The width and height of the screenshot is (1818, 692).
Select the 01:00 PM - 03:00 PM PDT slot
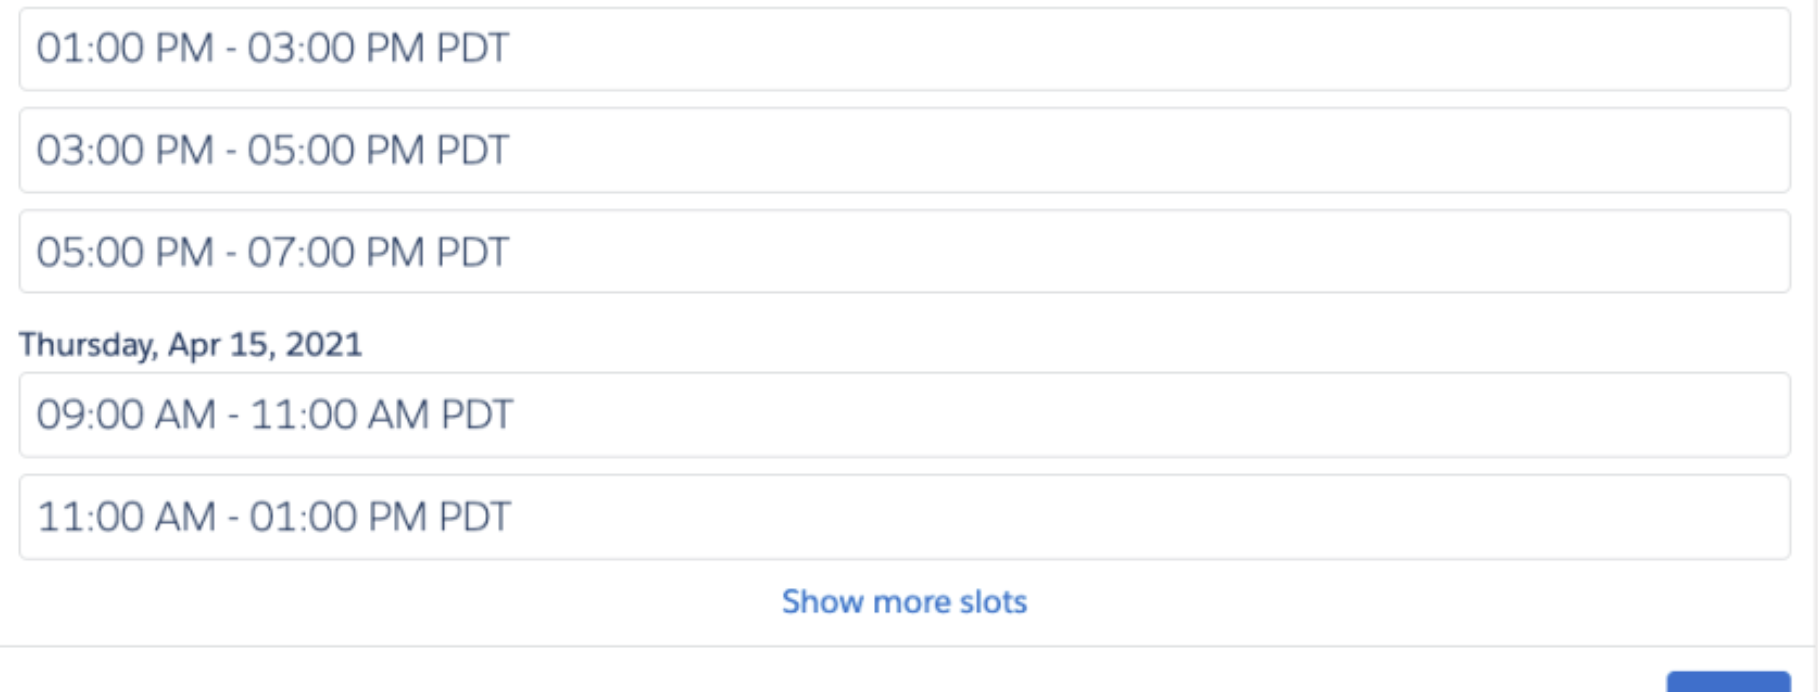(904, 49)
